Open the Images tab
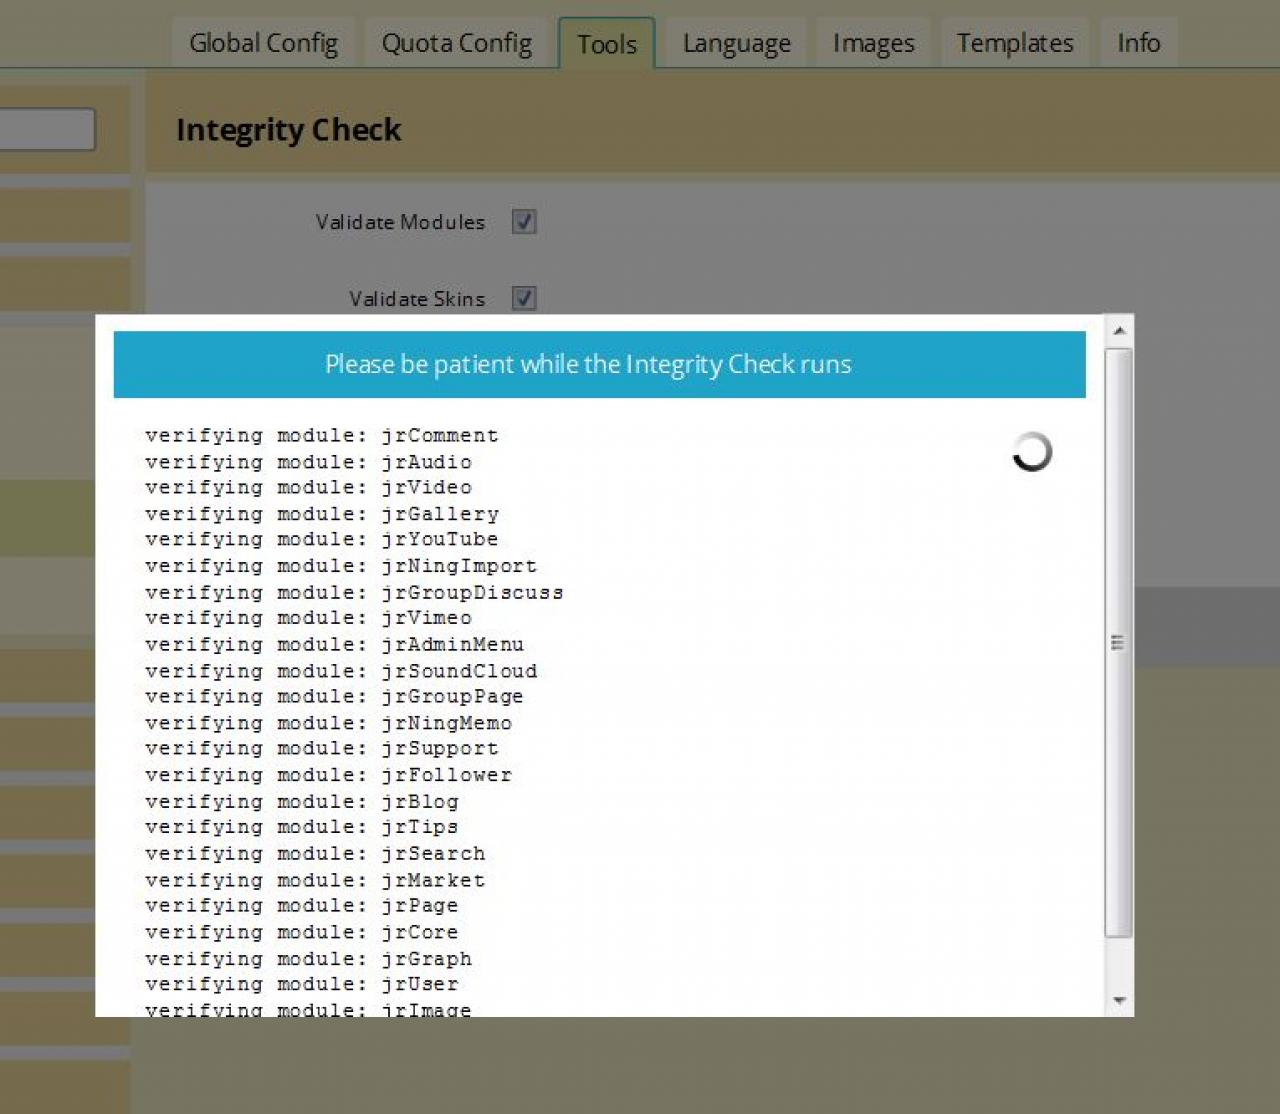 pos(873,43)
